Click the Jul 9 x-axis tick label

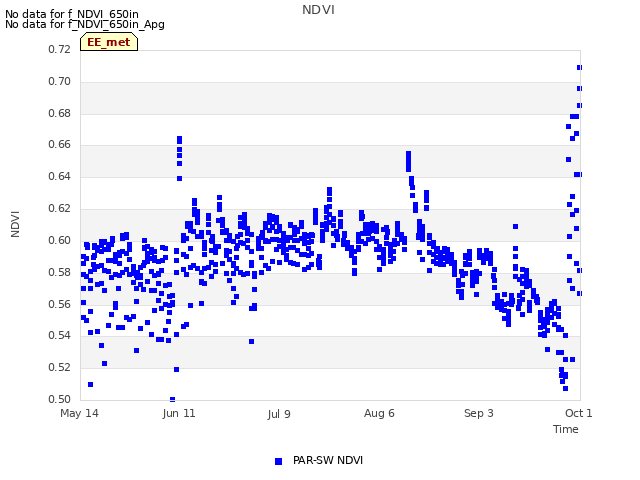[279, 414]
